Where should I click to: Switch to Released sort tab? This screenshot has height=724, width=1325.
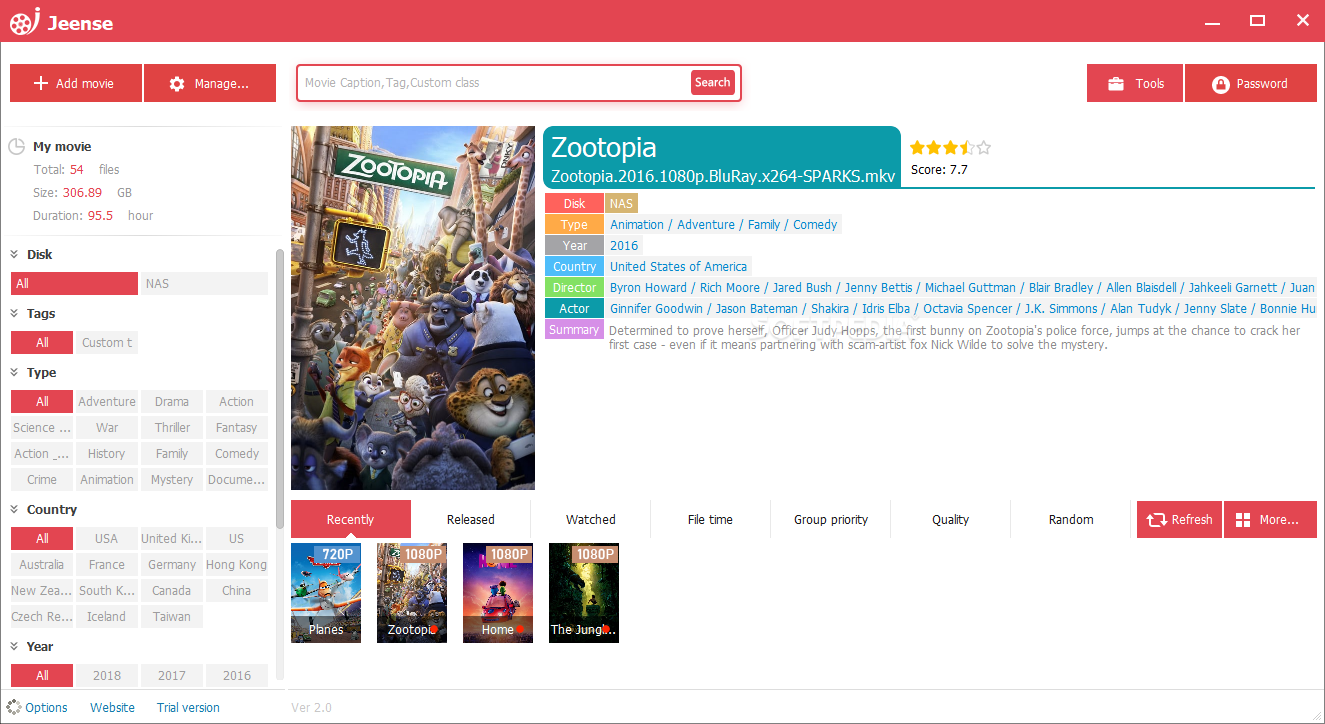click(x=471, y=519)
